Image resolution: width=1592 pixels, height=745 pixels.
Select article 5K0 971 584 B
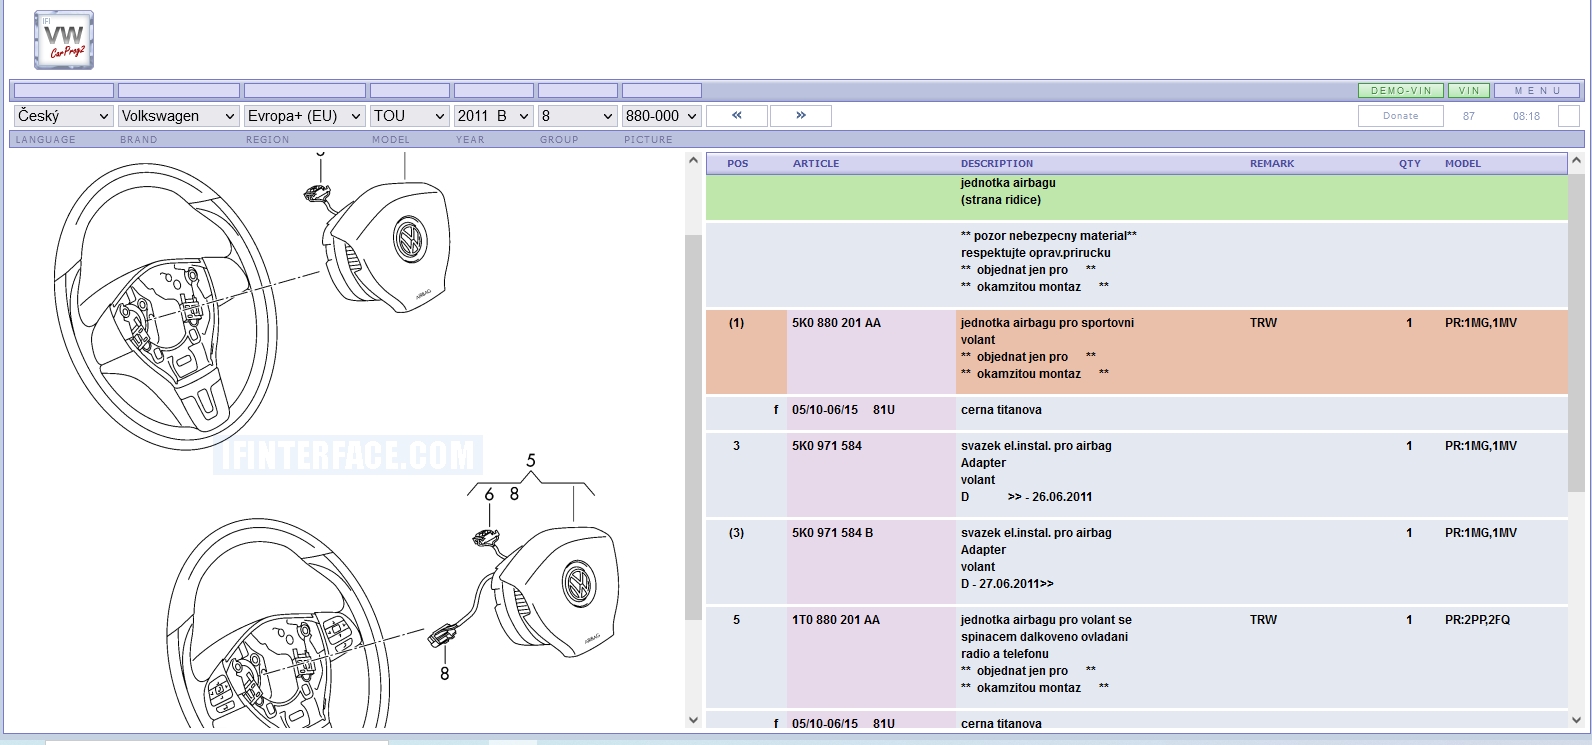[x=833, y=533]
